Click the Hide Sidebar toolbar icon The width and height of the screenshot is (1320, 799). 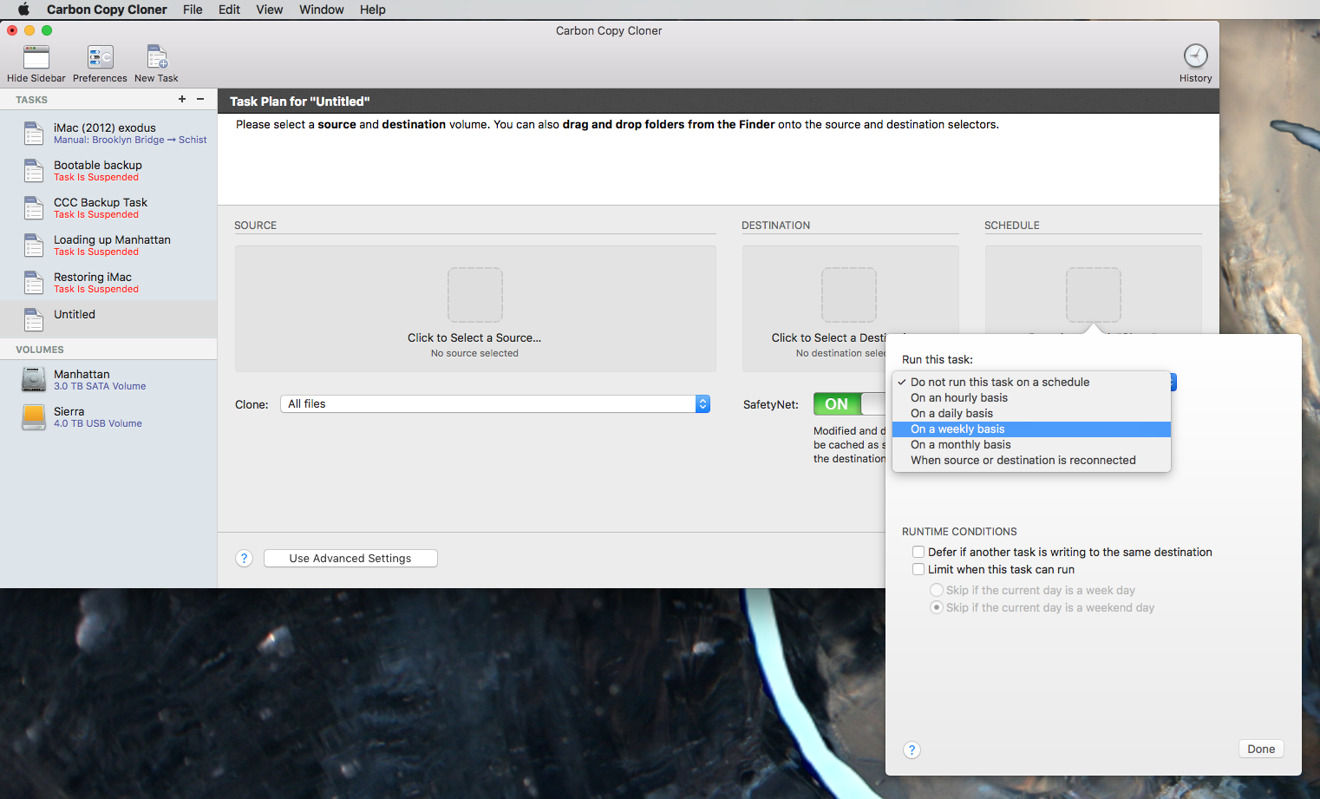click(36, 57)
